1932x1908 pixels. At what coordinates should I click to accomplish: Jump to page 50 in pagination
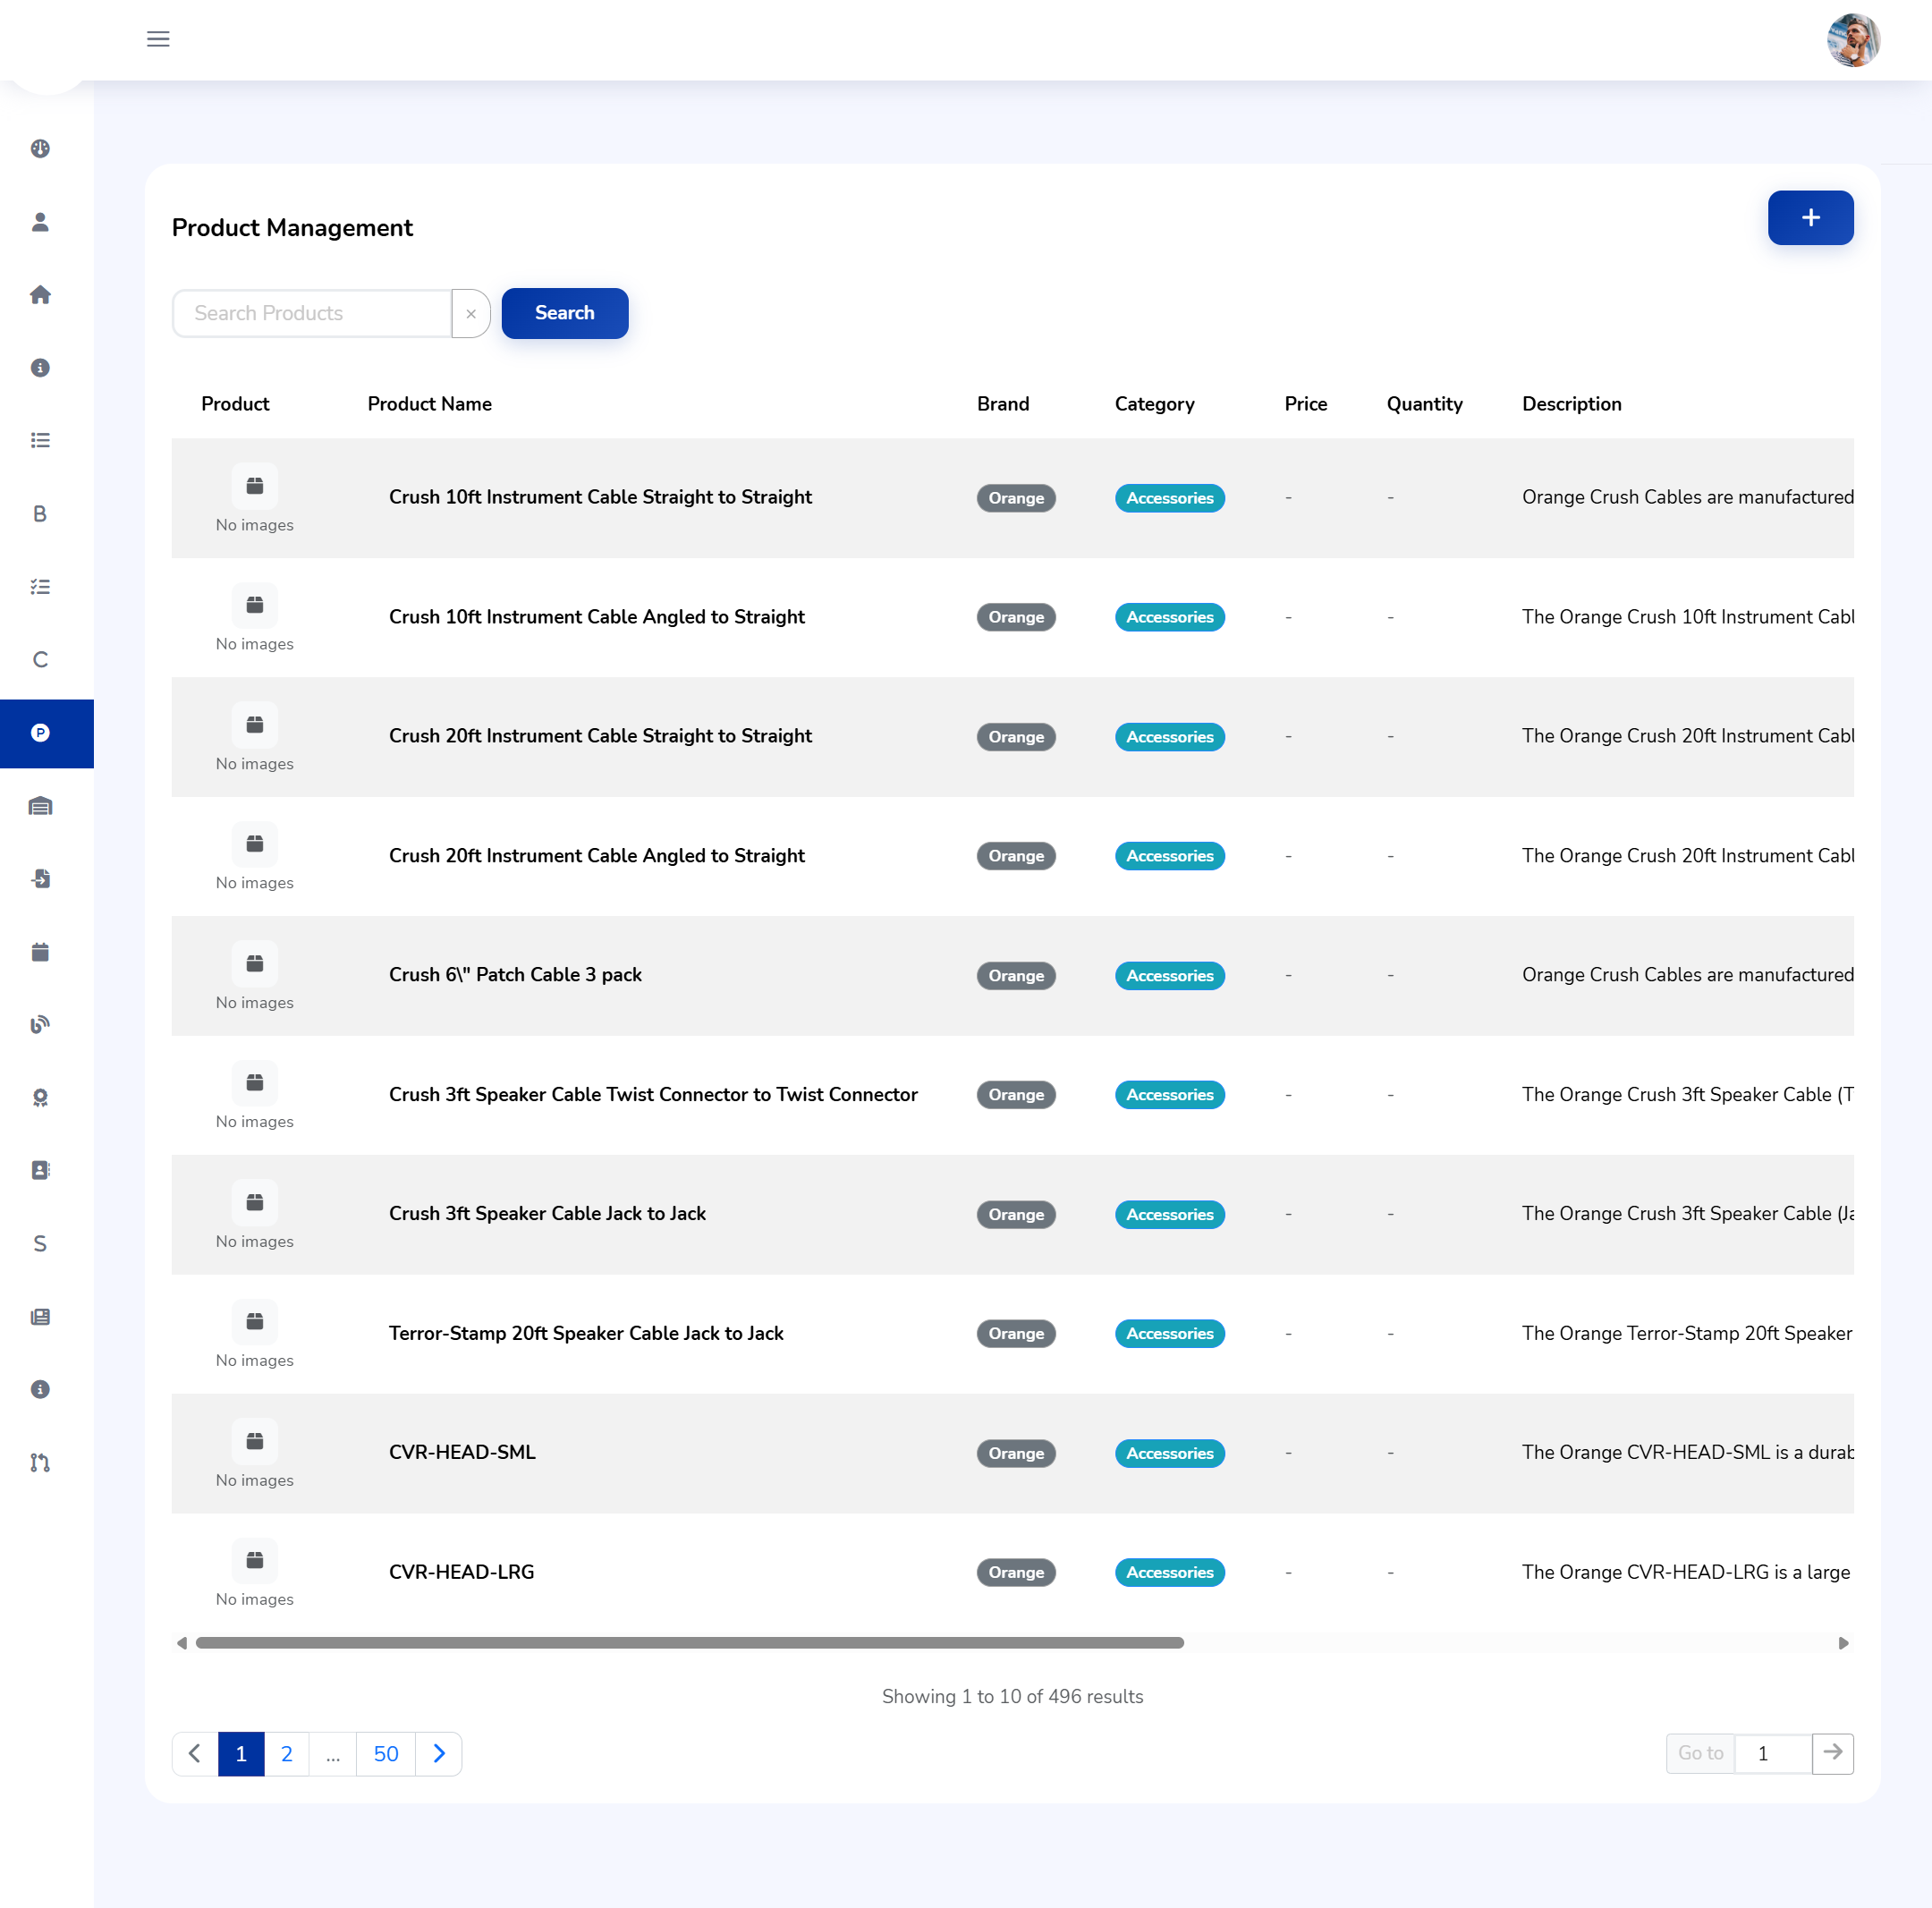pyautogui.click(x=386, y=1753)
